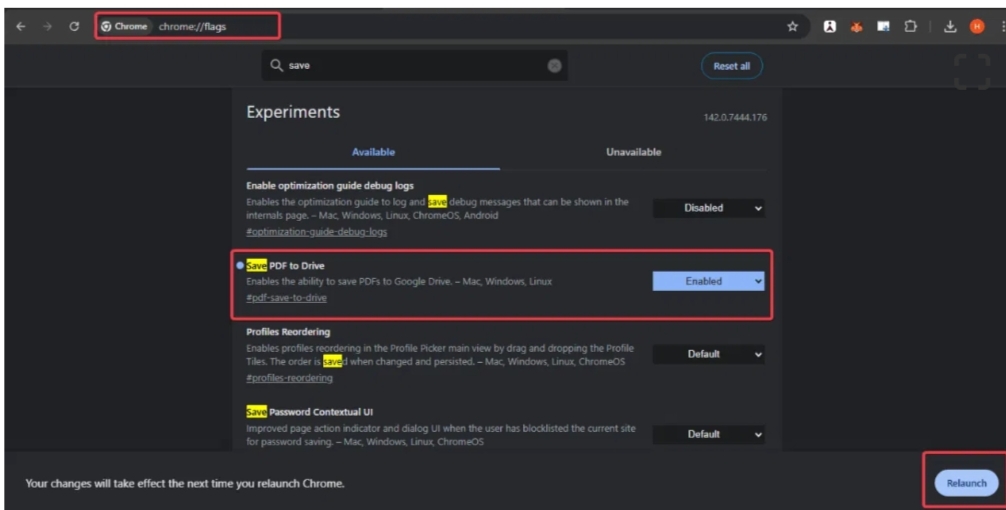Switch to the Available tab

point(373,152)
